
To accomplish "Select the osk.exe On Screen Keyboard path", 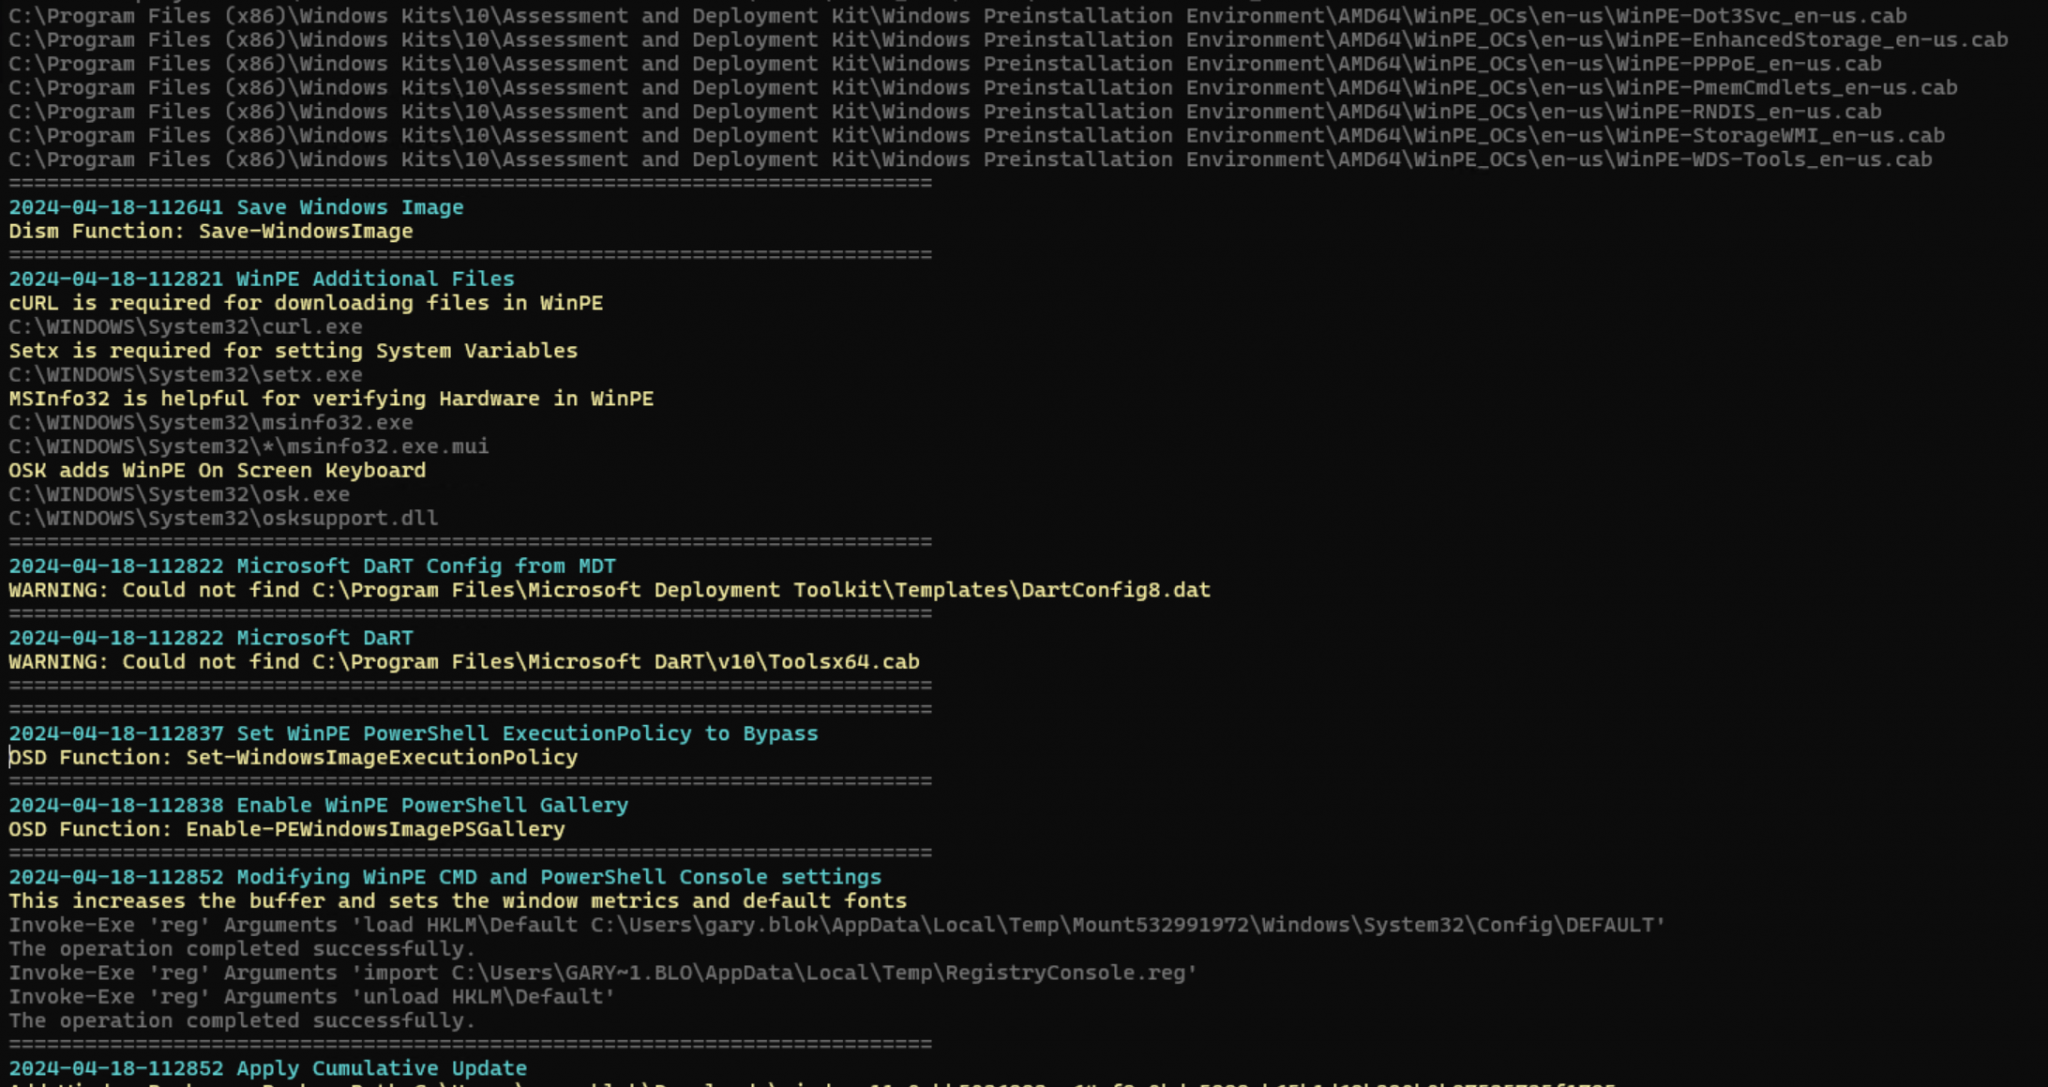I will [x=175, y=494].
